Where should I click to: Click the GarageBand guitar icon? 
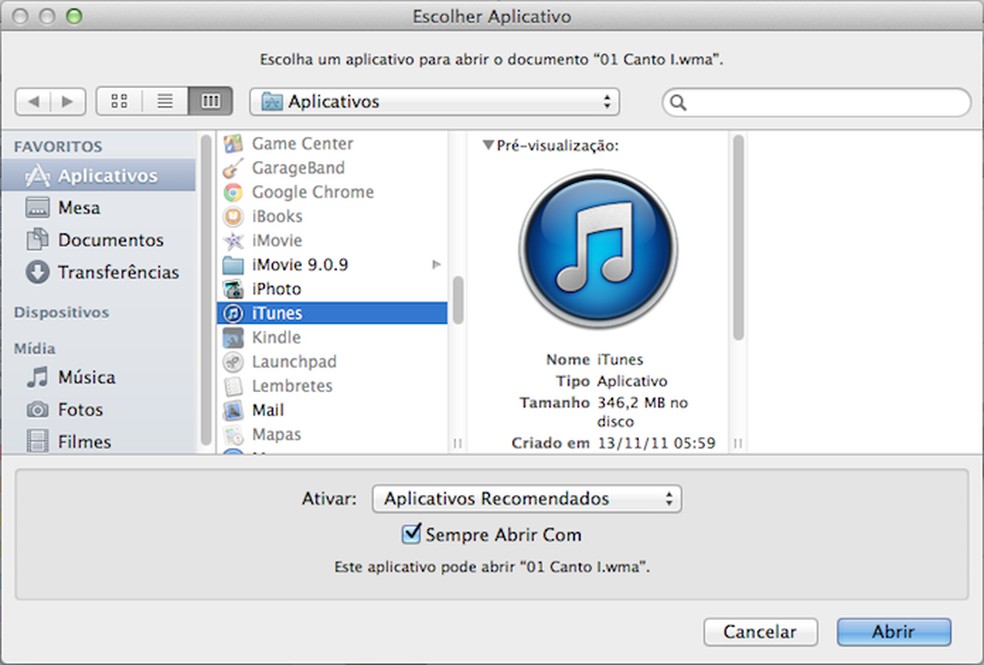pyautogui.click(x=233, y=168)
